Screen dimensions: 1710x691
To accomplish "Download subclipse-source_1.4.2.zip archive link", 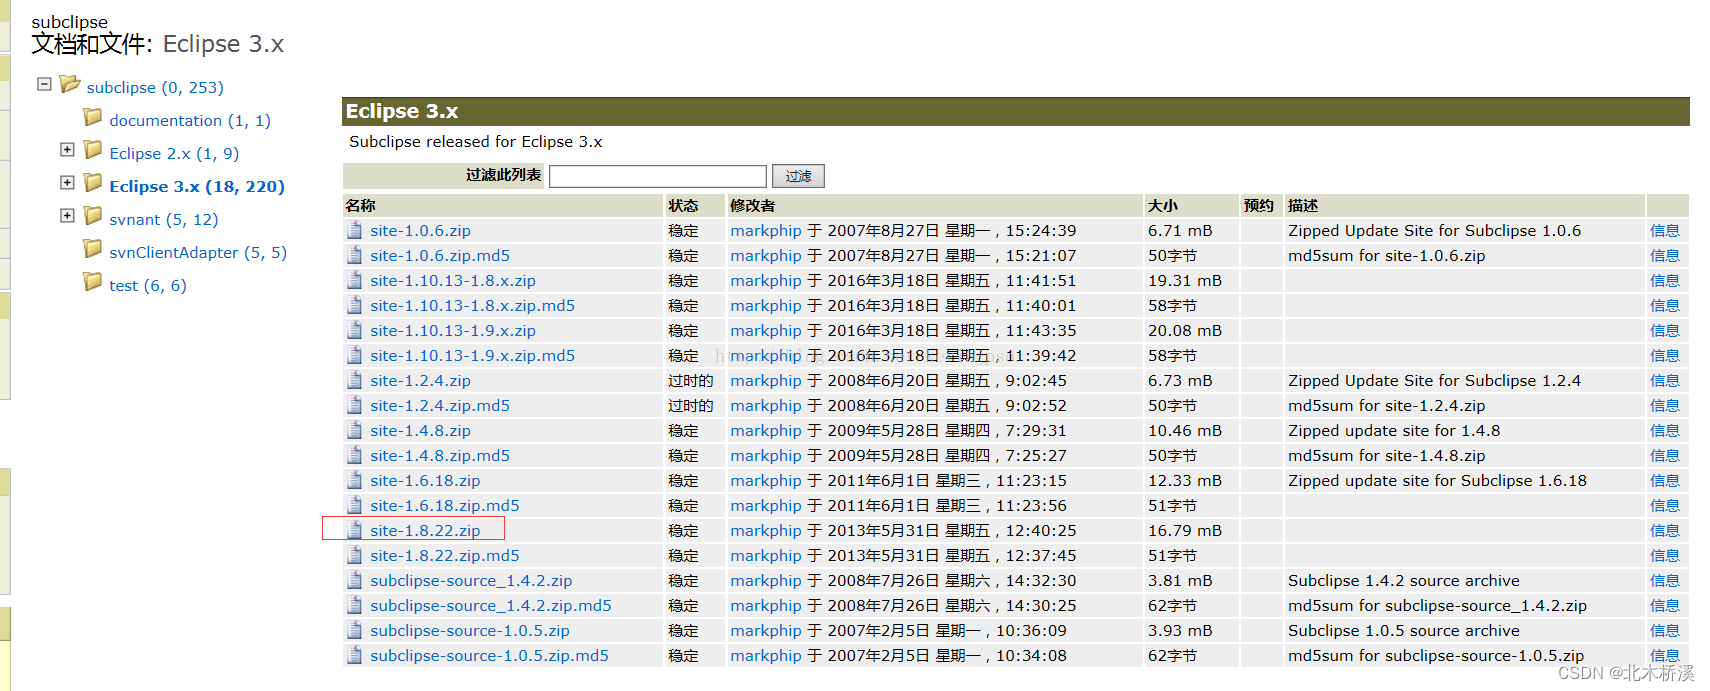I will pyautogui.click(x=471, y=581).
